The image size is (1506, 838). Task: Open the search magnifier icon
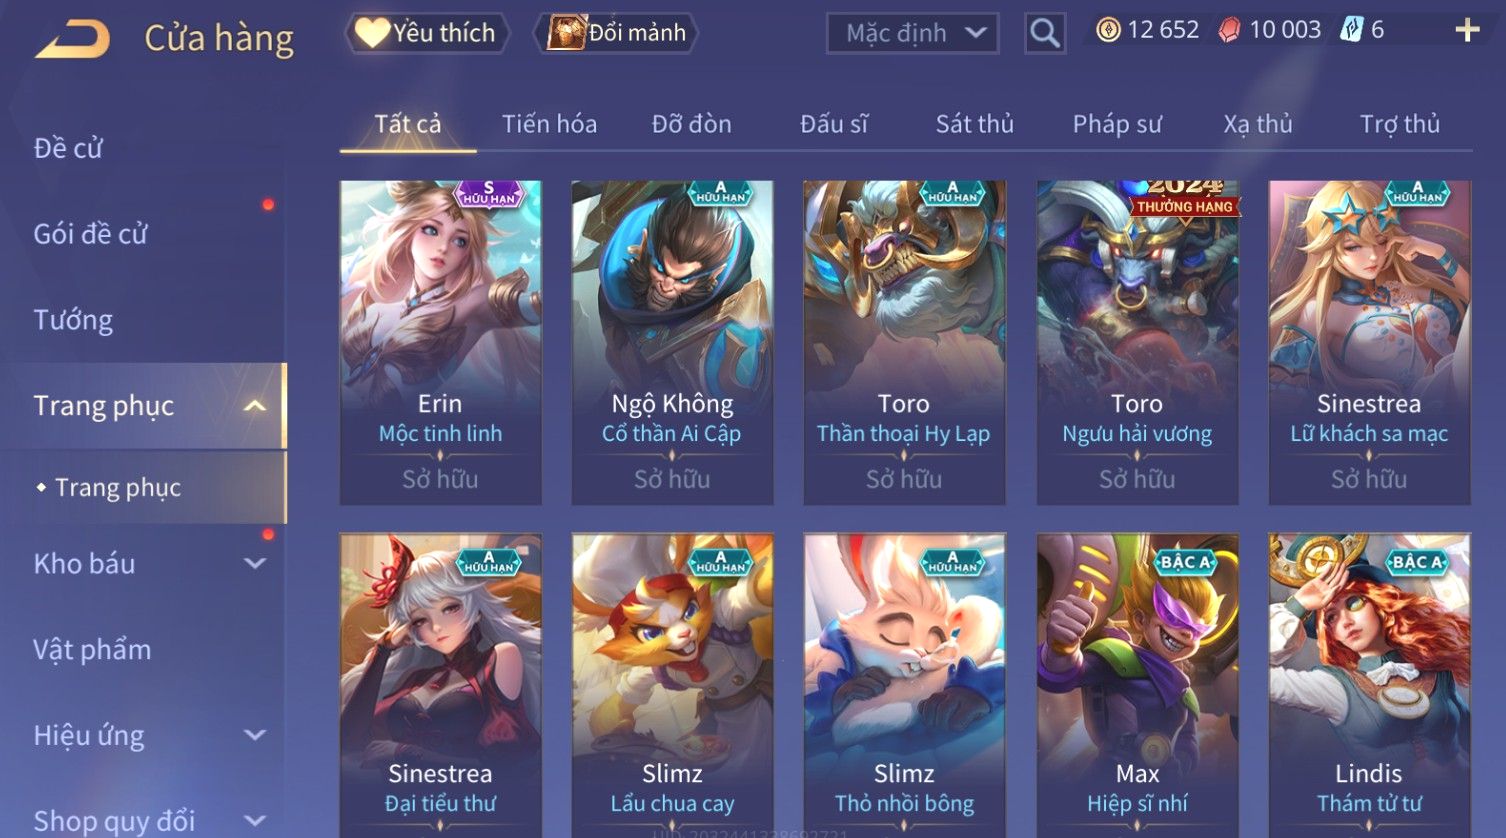pyautogui.click(x=1045, y=33)
